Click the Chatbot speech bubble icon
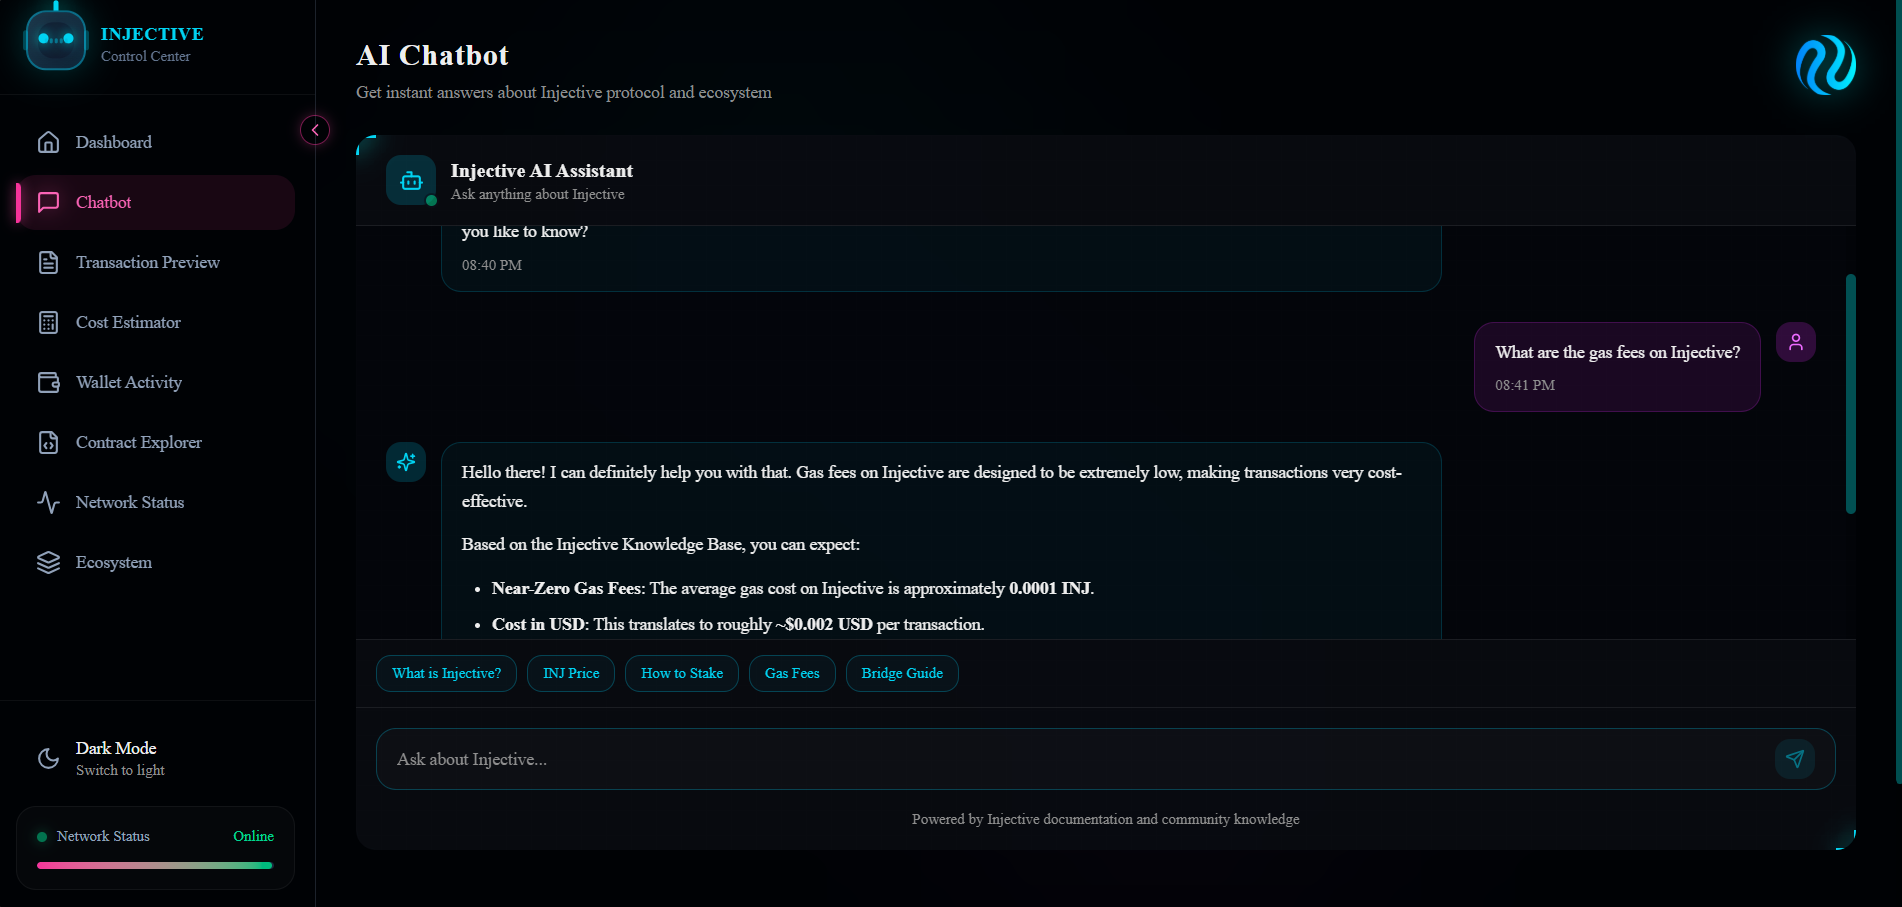This screenshot has height=907, width=1902. click(48, 202)
